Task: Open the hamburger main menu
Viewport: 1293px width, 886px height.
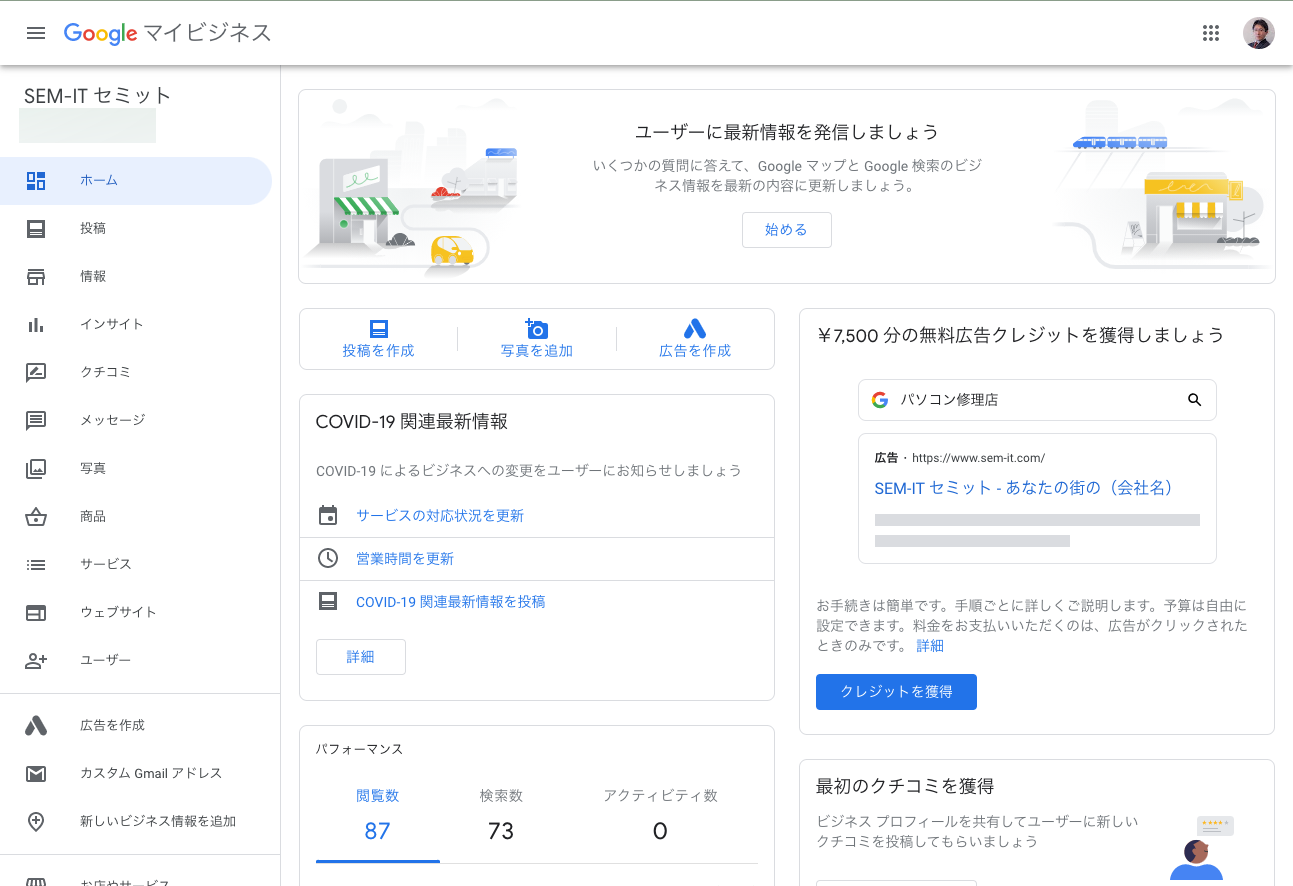Action: (x=36, y=33)
